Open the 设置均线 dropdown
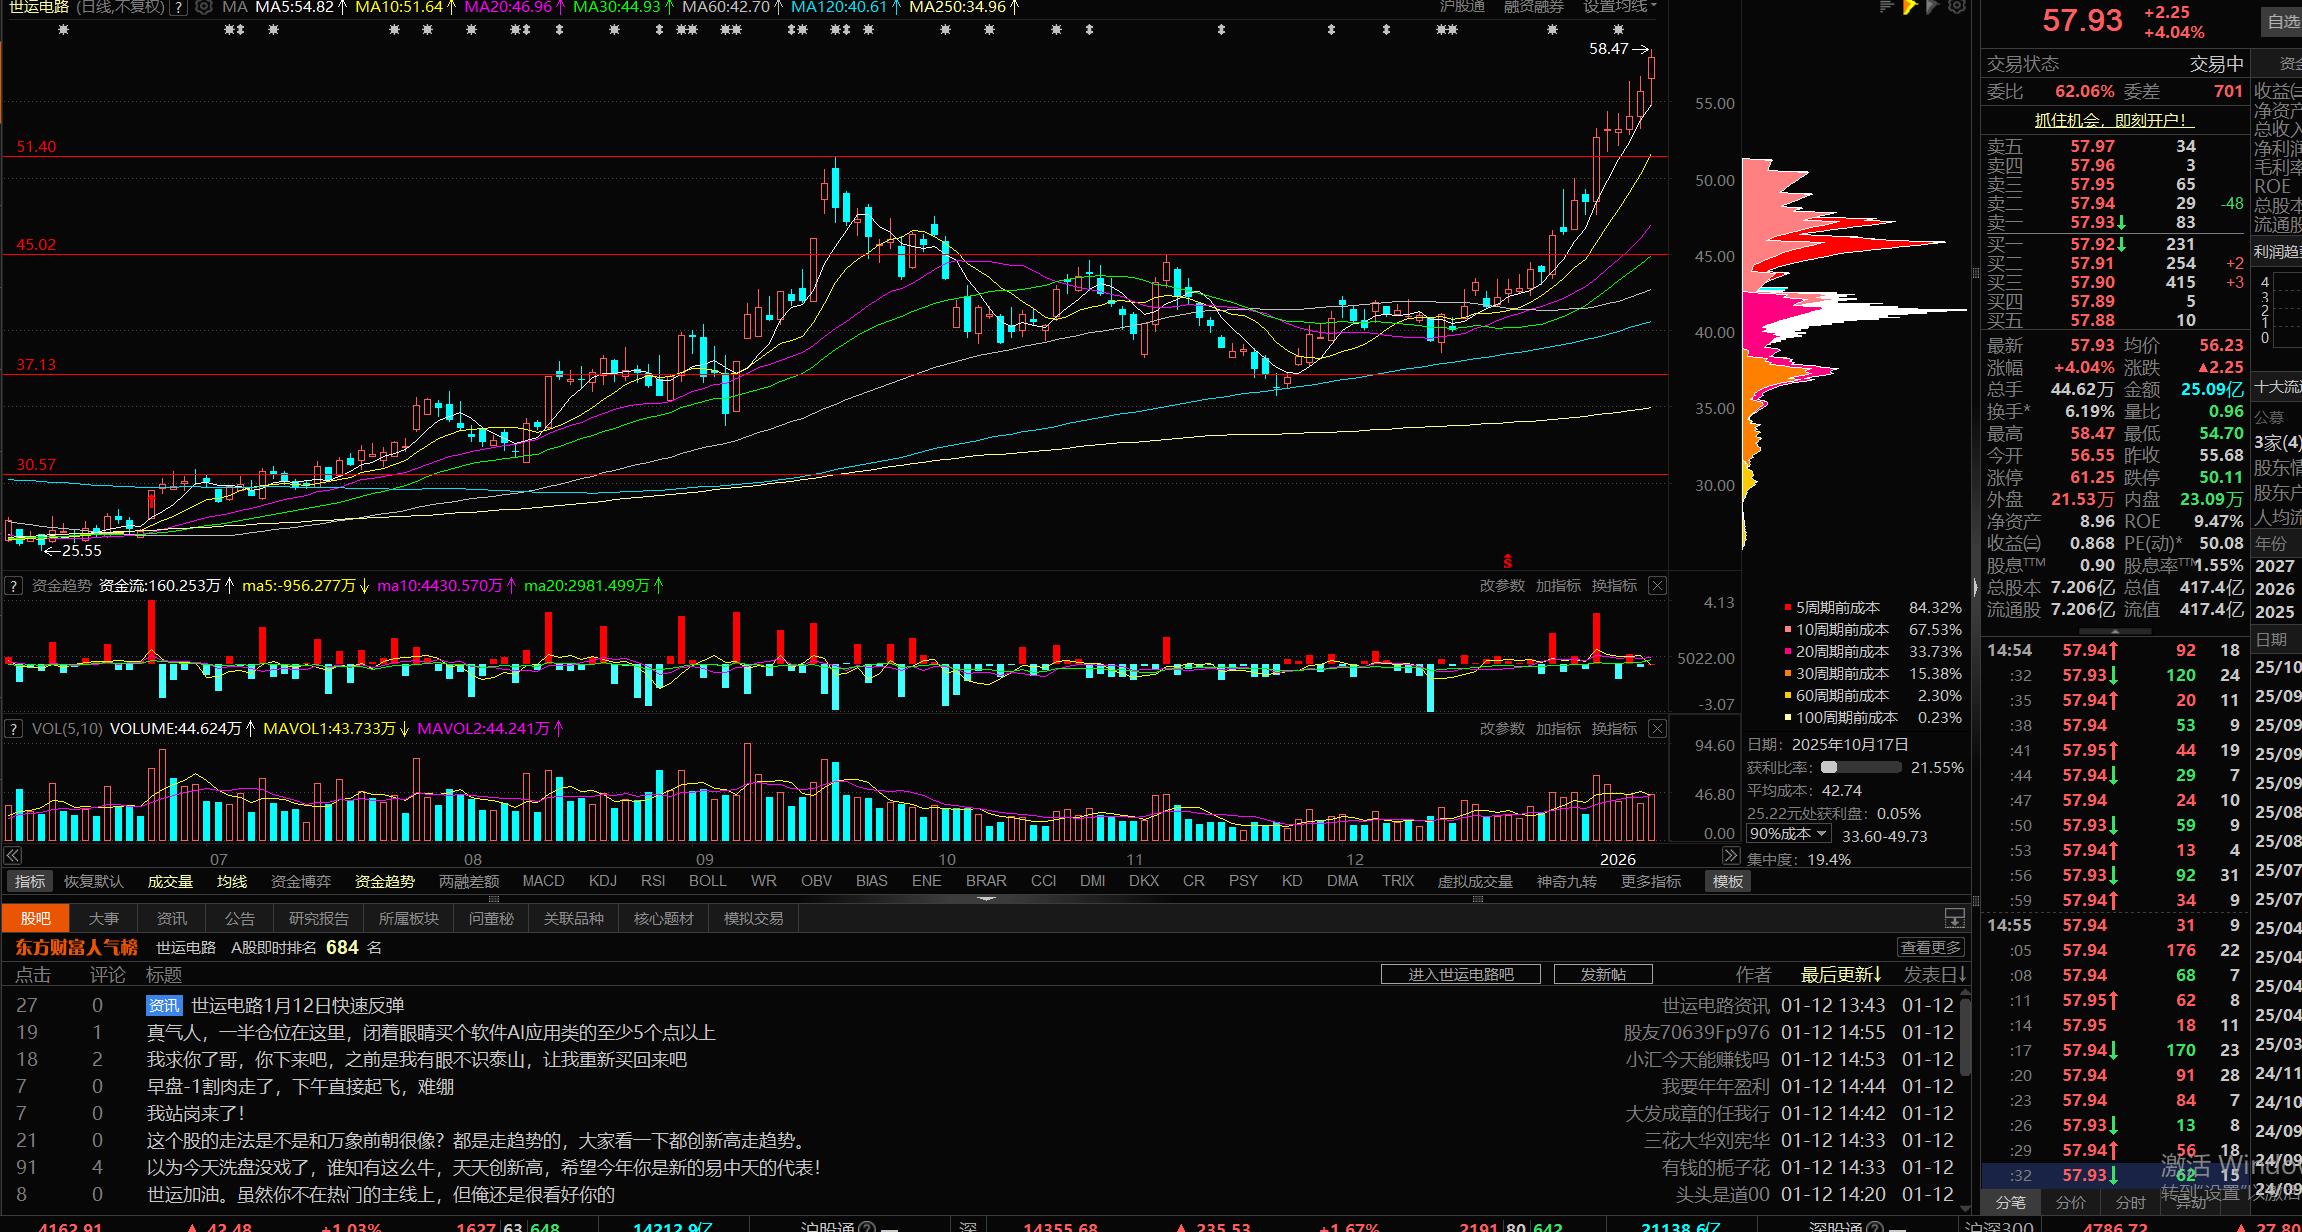 [x=1619, y=7]
